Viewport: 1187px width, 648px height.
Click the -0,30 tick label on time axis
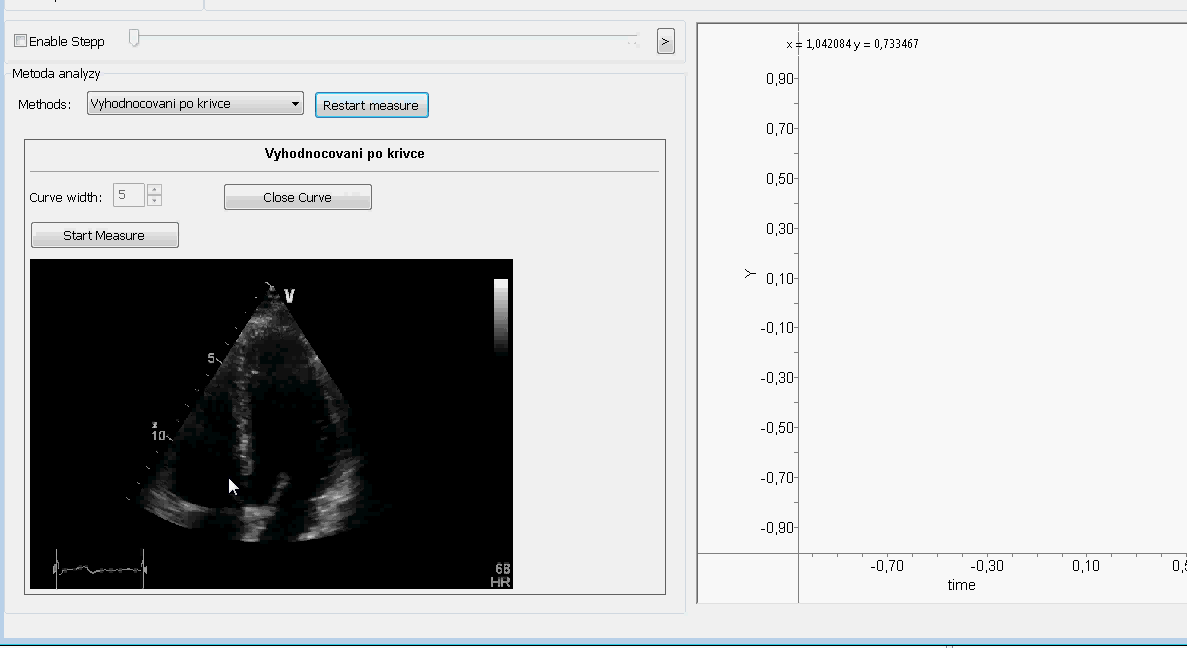click(986, 565)
